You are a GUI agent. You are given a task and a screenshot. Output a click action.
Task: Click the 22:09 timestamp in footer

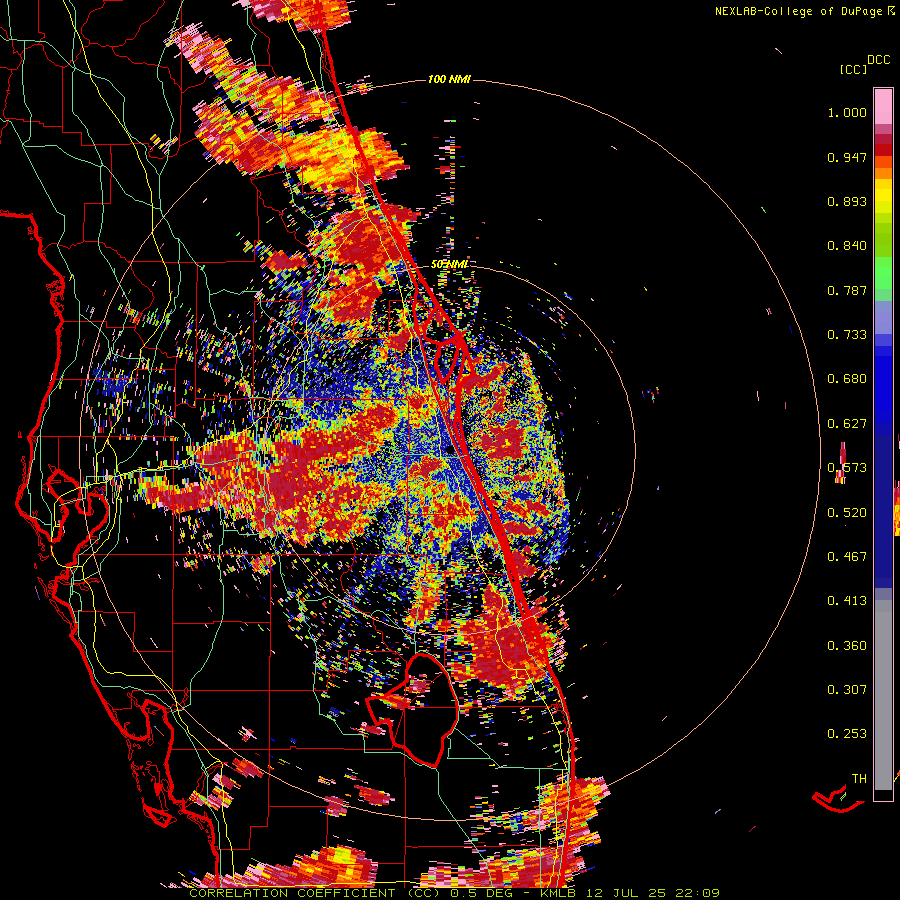(x=697, y=893)
